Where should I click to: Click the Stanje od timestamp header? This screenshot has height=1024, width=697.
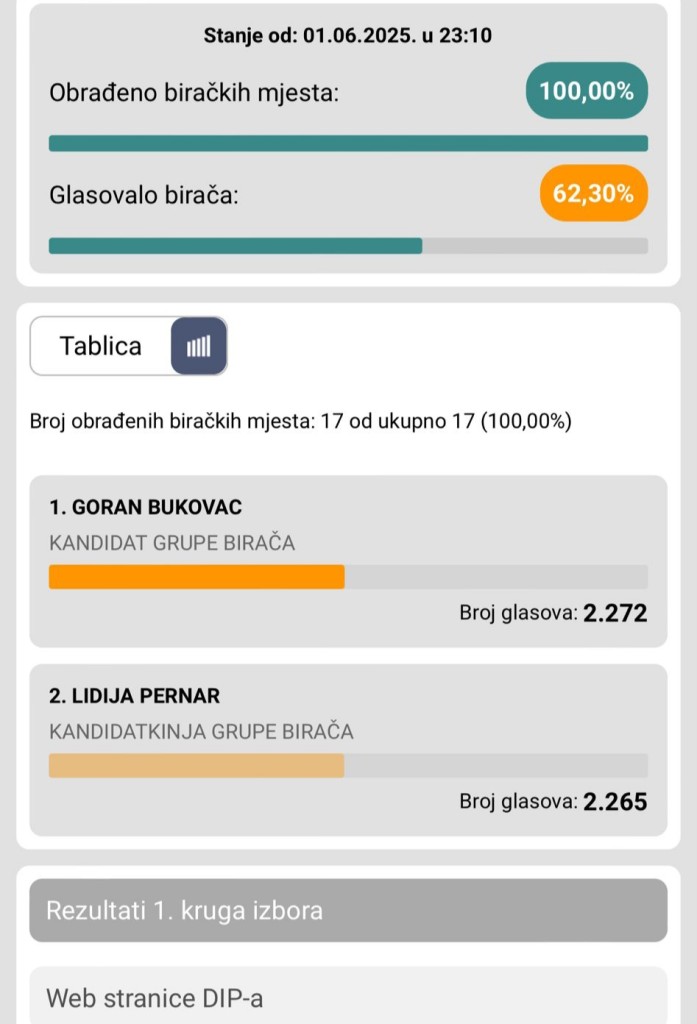(348, 35)
